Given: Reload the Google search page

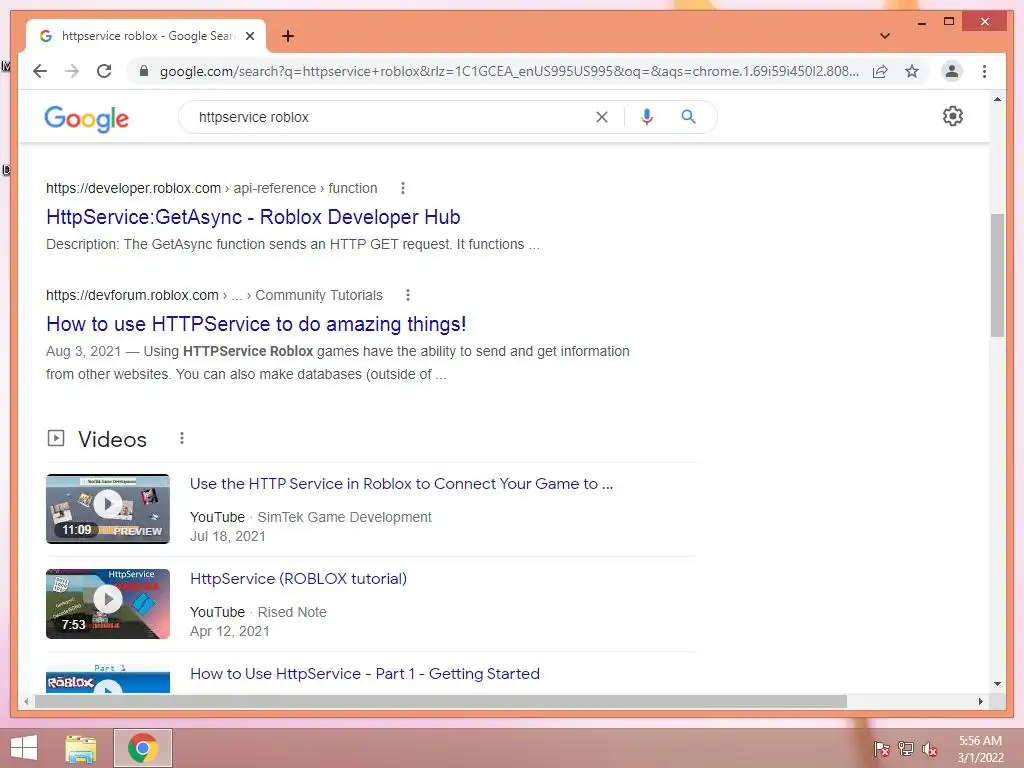Looking at the screenshot, I should click(104, 71).
